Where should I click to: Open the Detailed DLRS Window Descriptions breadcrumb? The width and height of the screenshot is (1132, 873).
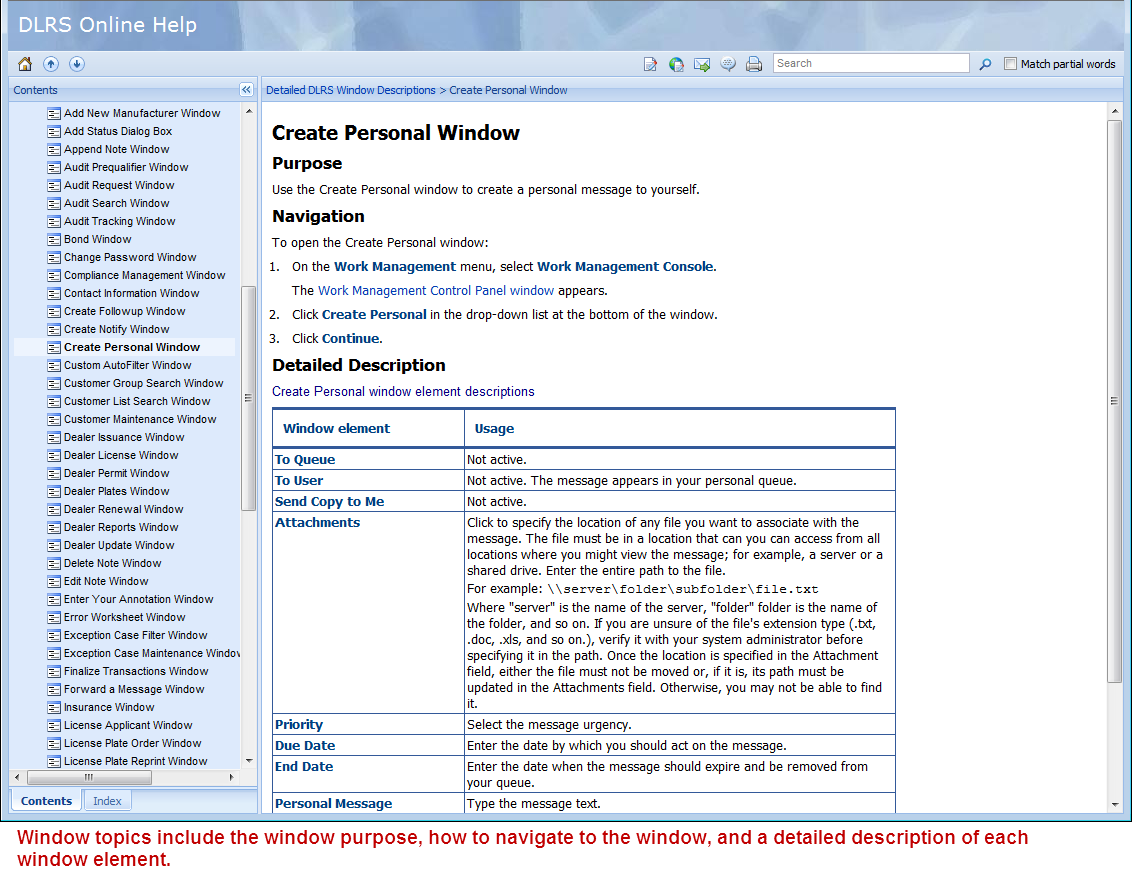(351, 90)
